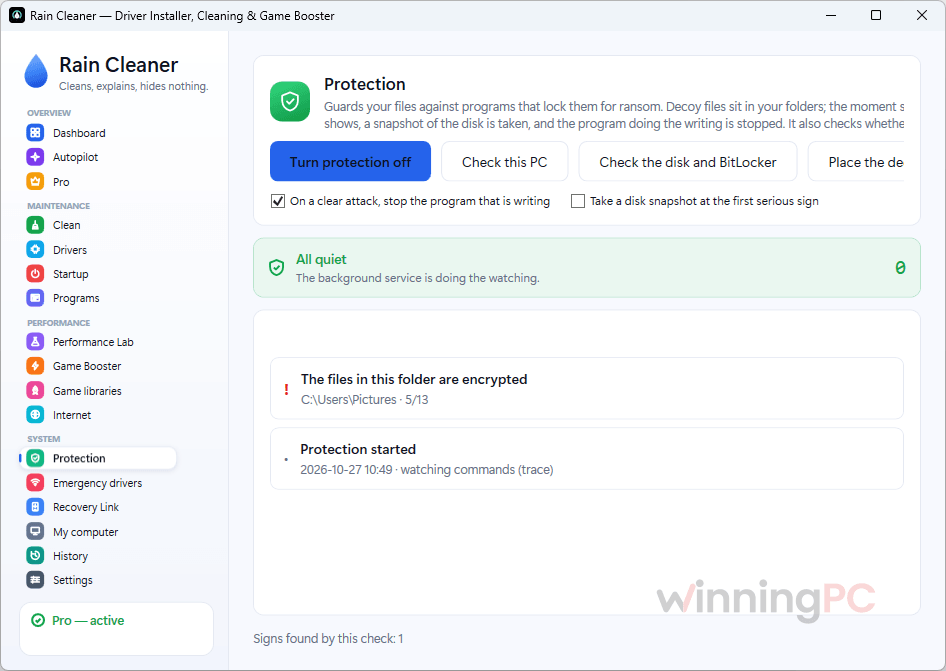Select the Internet globe icon

coord(35,415)
